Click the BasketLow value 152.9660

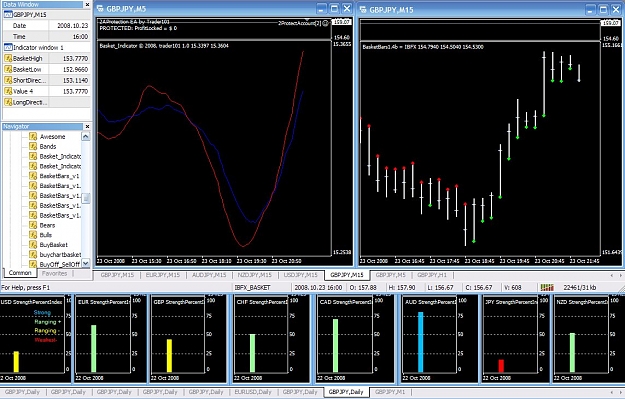tap(75, 69)
